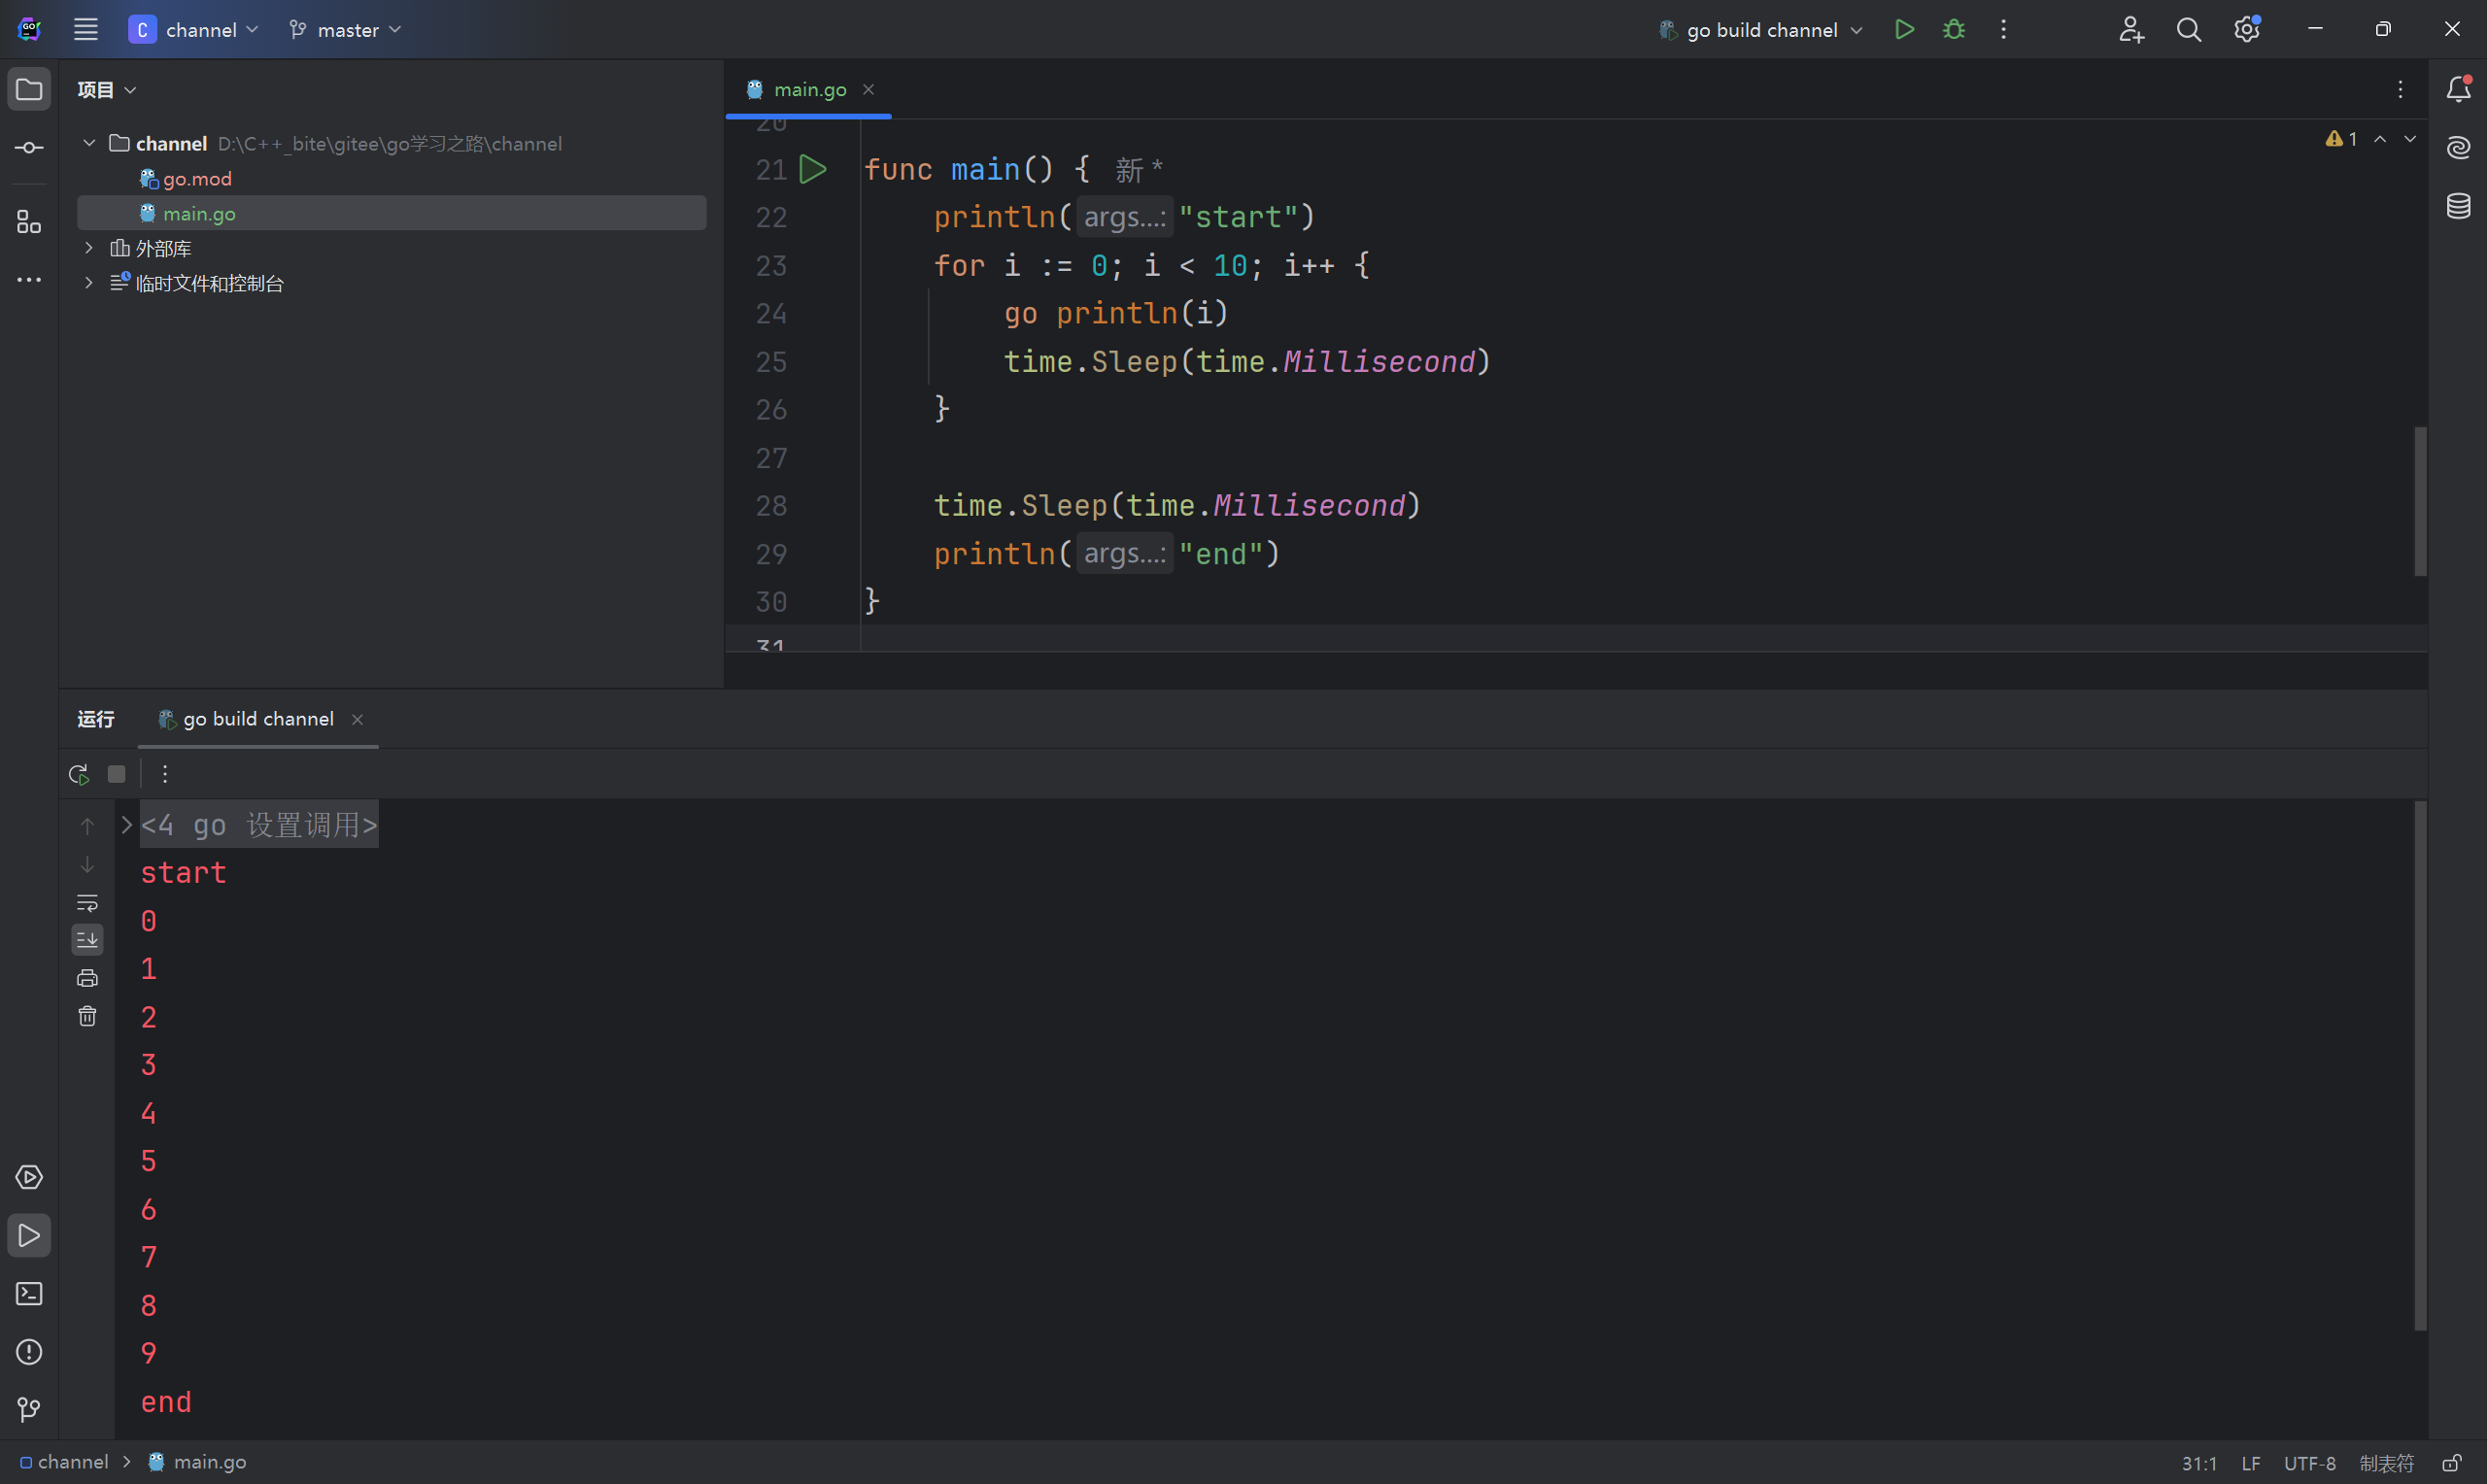
Task: Click the 31:1 cursor position indicator
Action: (x=2199, y=1463)
